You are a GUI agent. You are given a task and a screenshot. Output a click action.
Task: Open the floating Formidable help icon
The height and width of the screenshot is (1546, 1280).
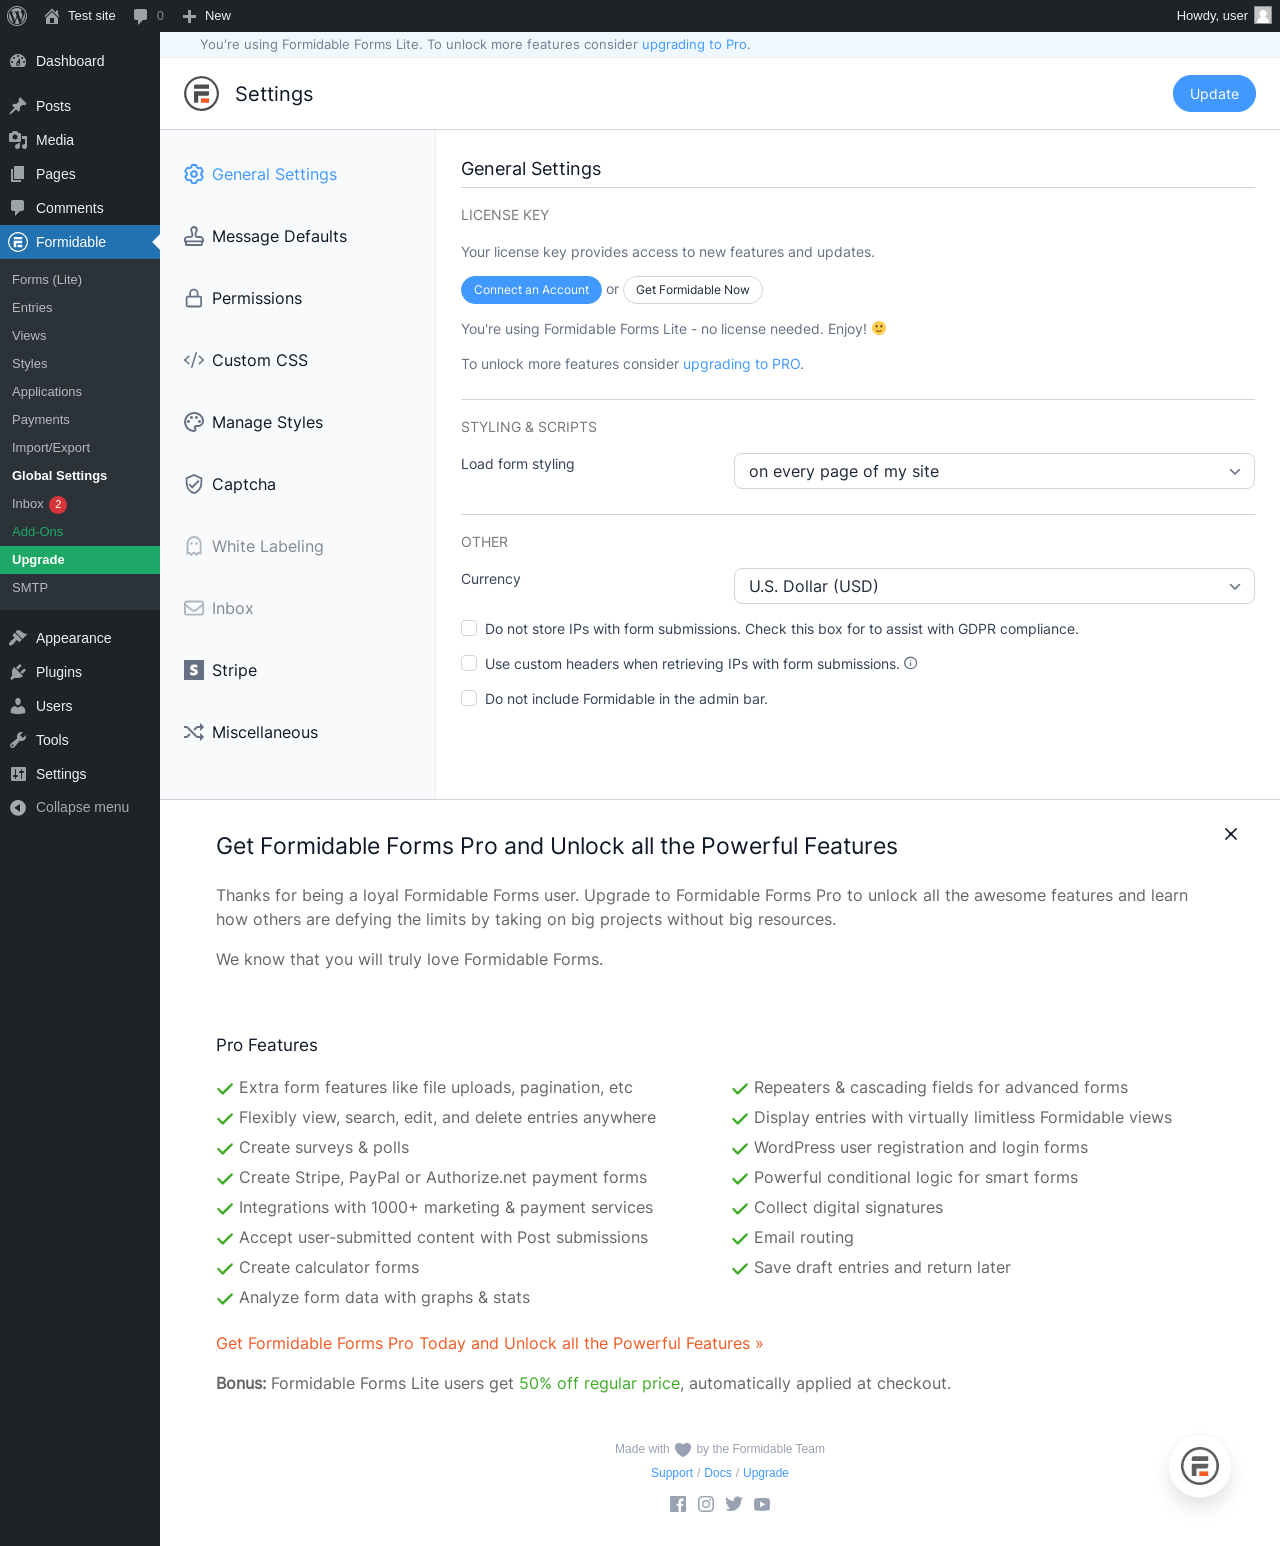[1200, 1467]
